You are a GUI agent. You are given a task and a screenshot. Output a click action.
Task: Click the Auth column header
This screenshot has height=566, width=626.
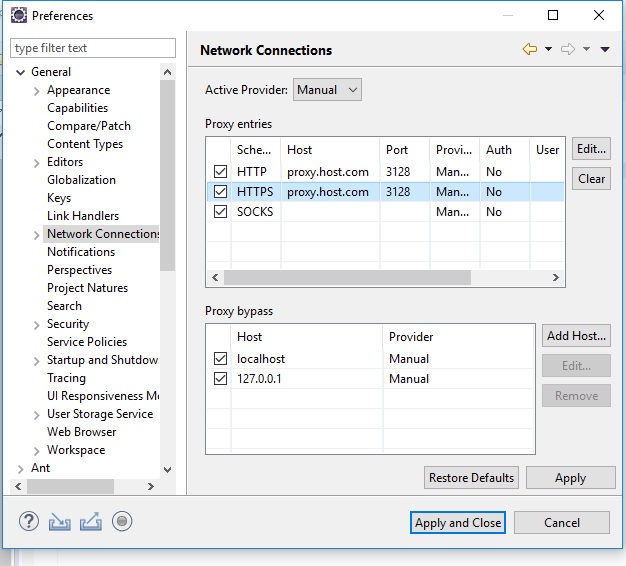click(x=504, y=150)
